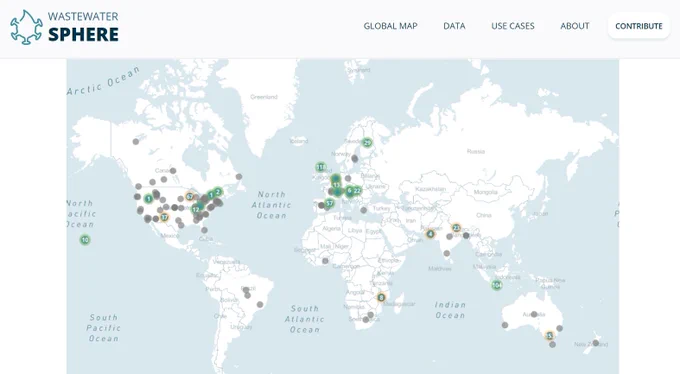Select the gray dot near Turkey label
Viewport: 680px width, 374px height.
click(x=363, y=210)
